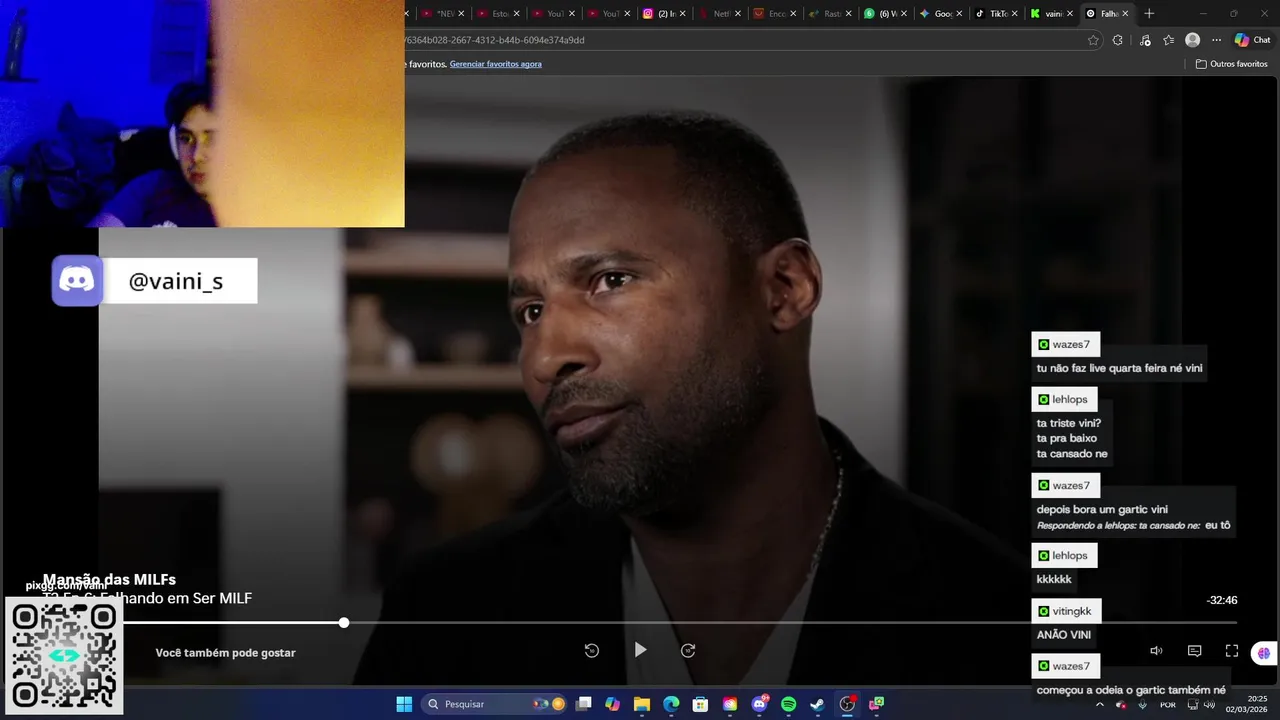This screenshot has width=1280, height=720.
Task: Close the TikTok tab
Action: point(1014,14)
